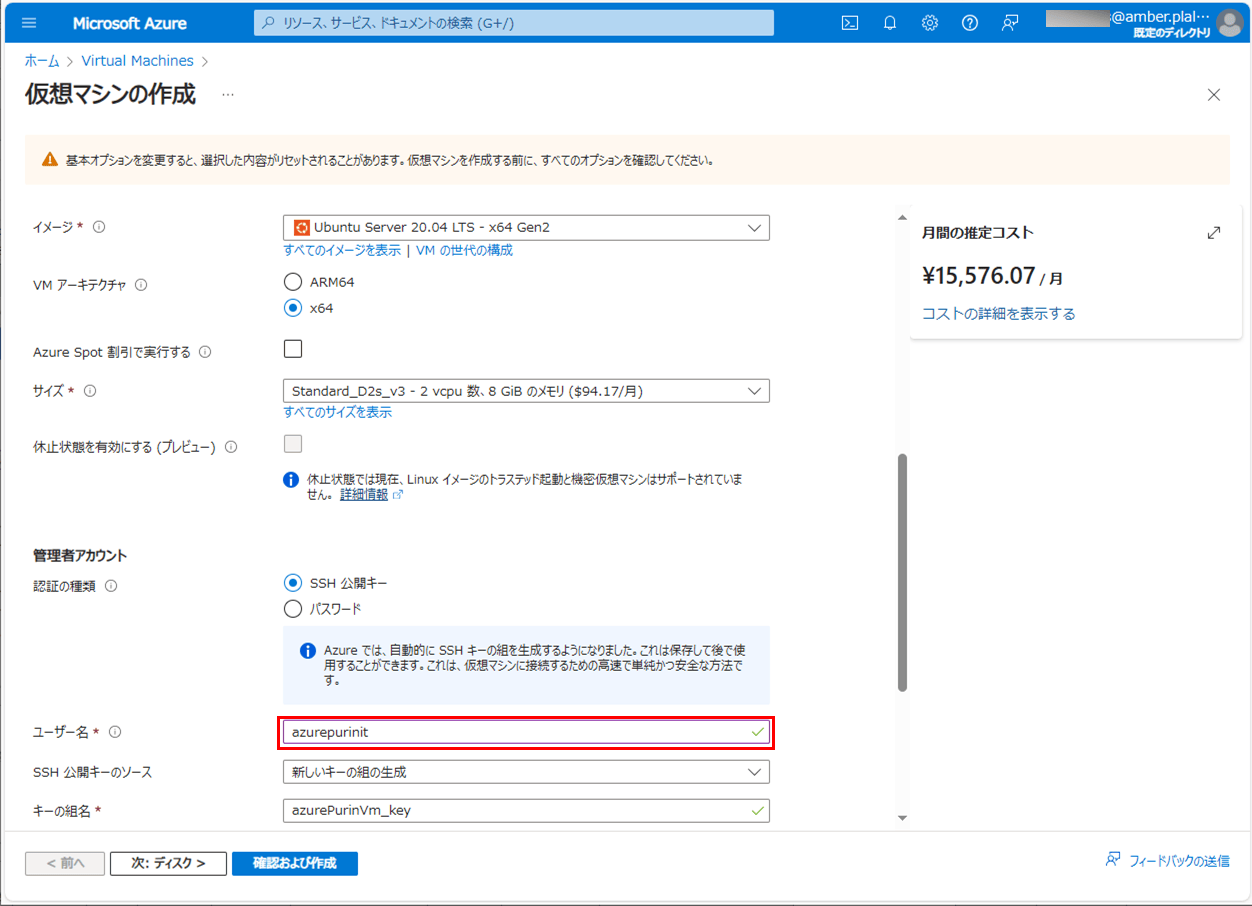The height and width of the screenshot is (906, 1252).
Task: Click the form's vertical scrollbar thumb
Action: pos(902,573)
